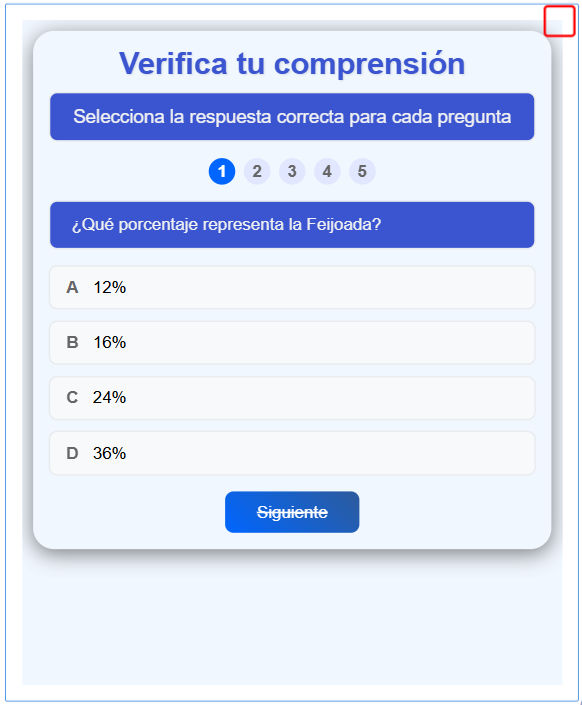582x705 pixels.
Task: Open question 4 from the step indicators
Action: coord(327,171)
